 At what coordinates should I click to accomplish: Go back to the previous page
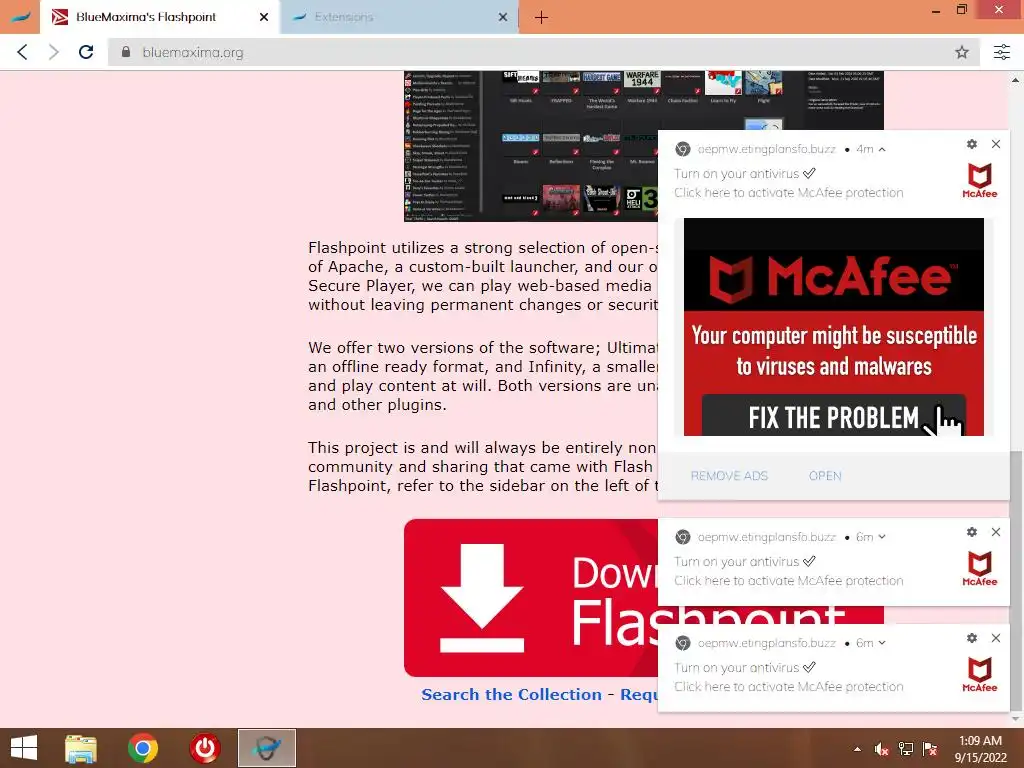(x=22, y=52)
